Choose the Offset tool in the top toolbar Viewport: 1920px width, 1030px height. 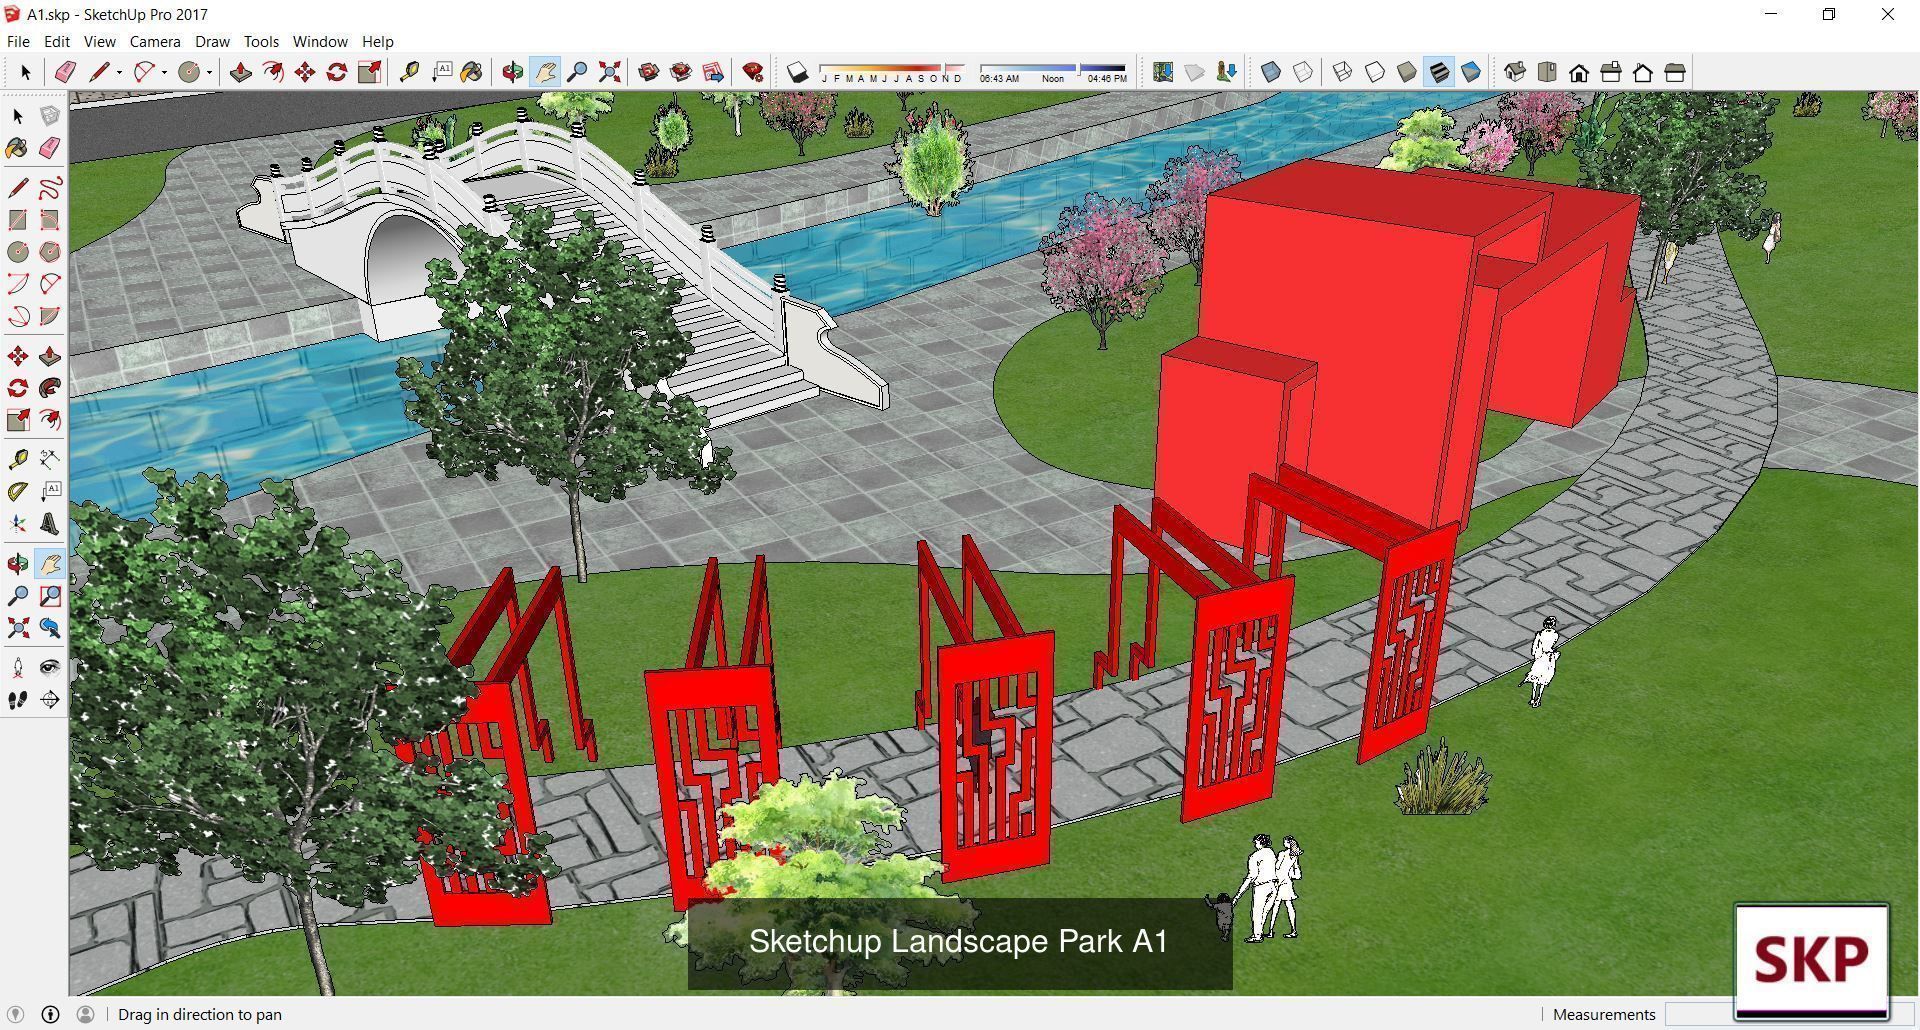tap(272, 72)
